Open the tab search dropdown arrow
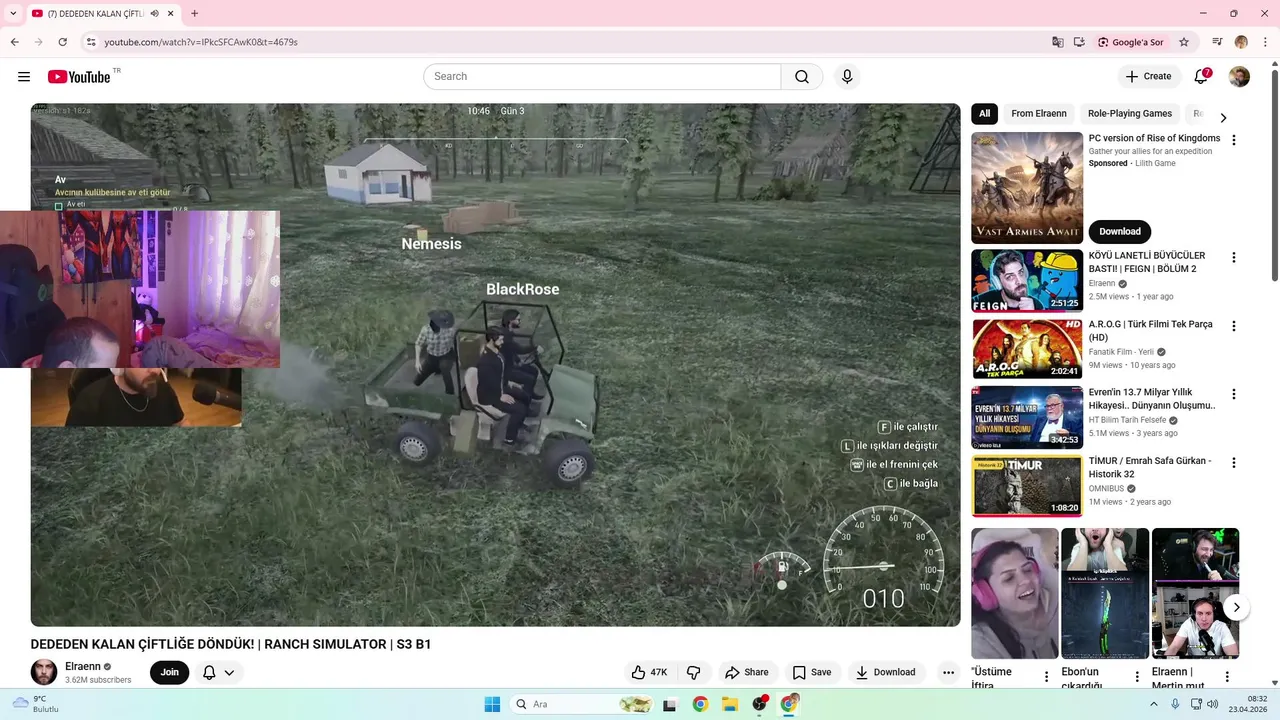Image resolution: width=1280 pixels, height=720 pixels. (x=13, y=13)
